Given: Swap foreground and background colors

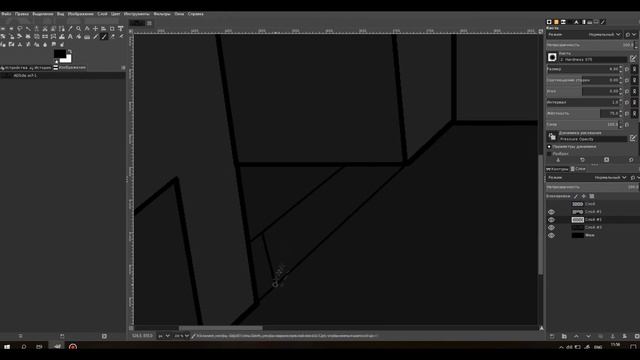Looking at the screenshot, I should coord(70,51).
